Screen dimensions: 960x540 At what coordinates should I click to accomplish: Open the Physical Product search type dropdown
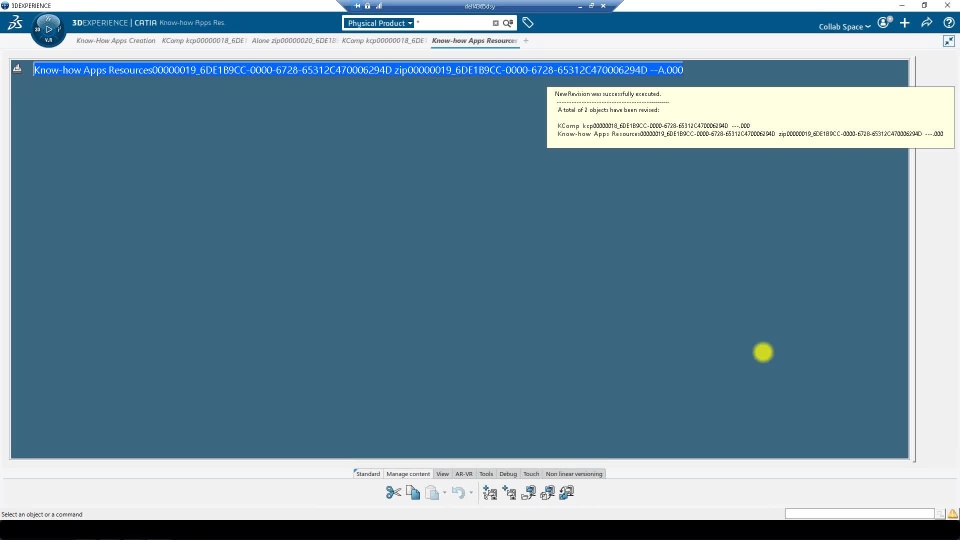[x=380, y=23]
